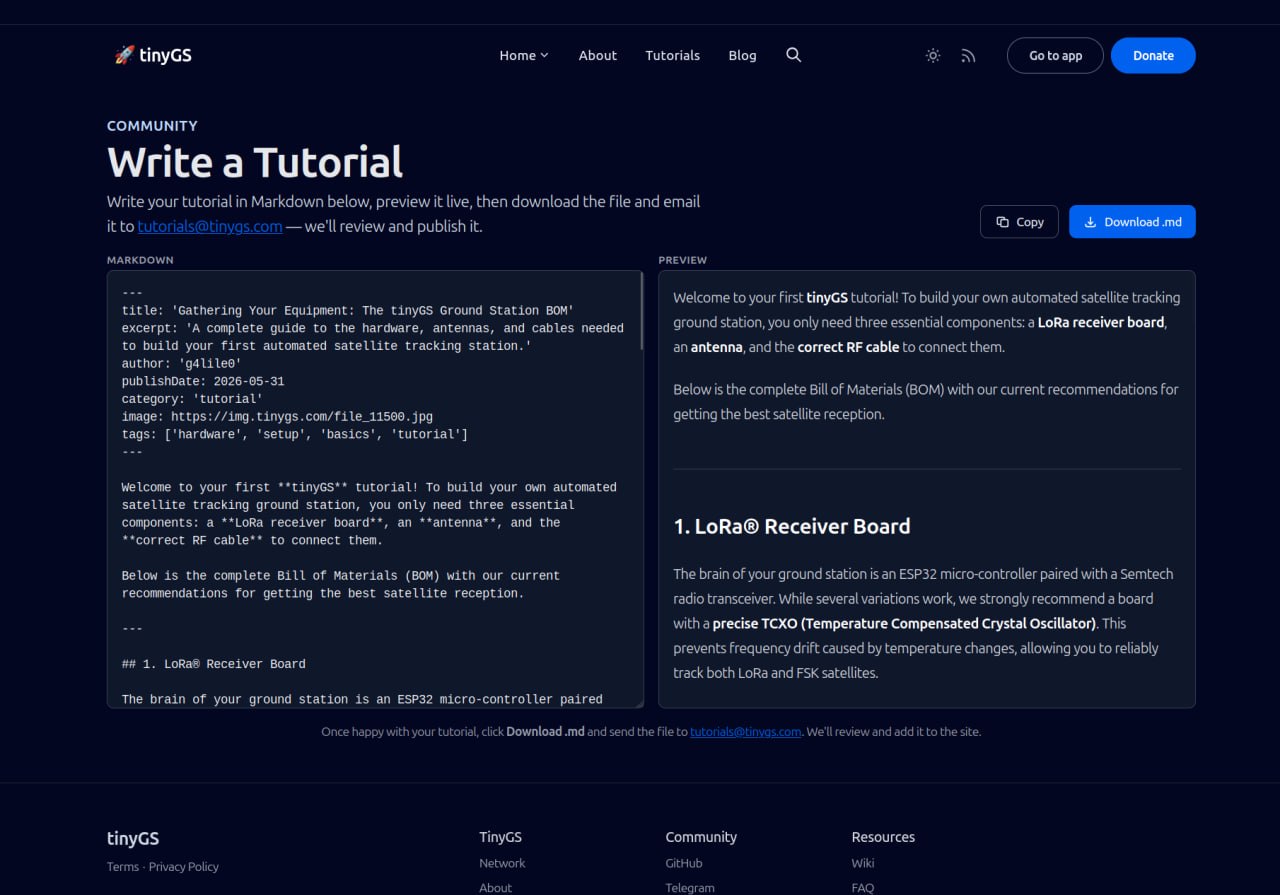Click the "category: 'tutorial'" line in the editor
1280x895 pixels.
192,399
